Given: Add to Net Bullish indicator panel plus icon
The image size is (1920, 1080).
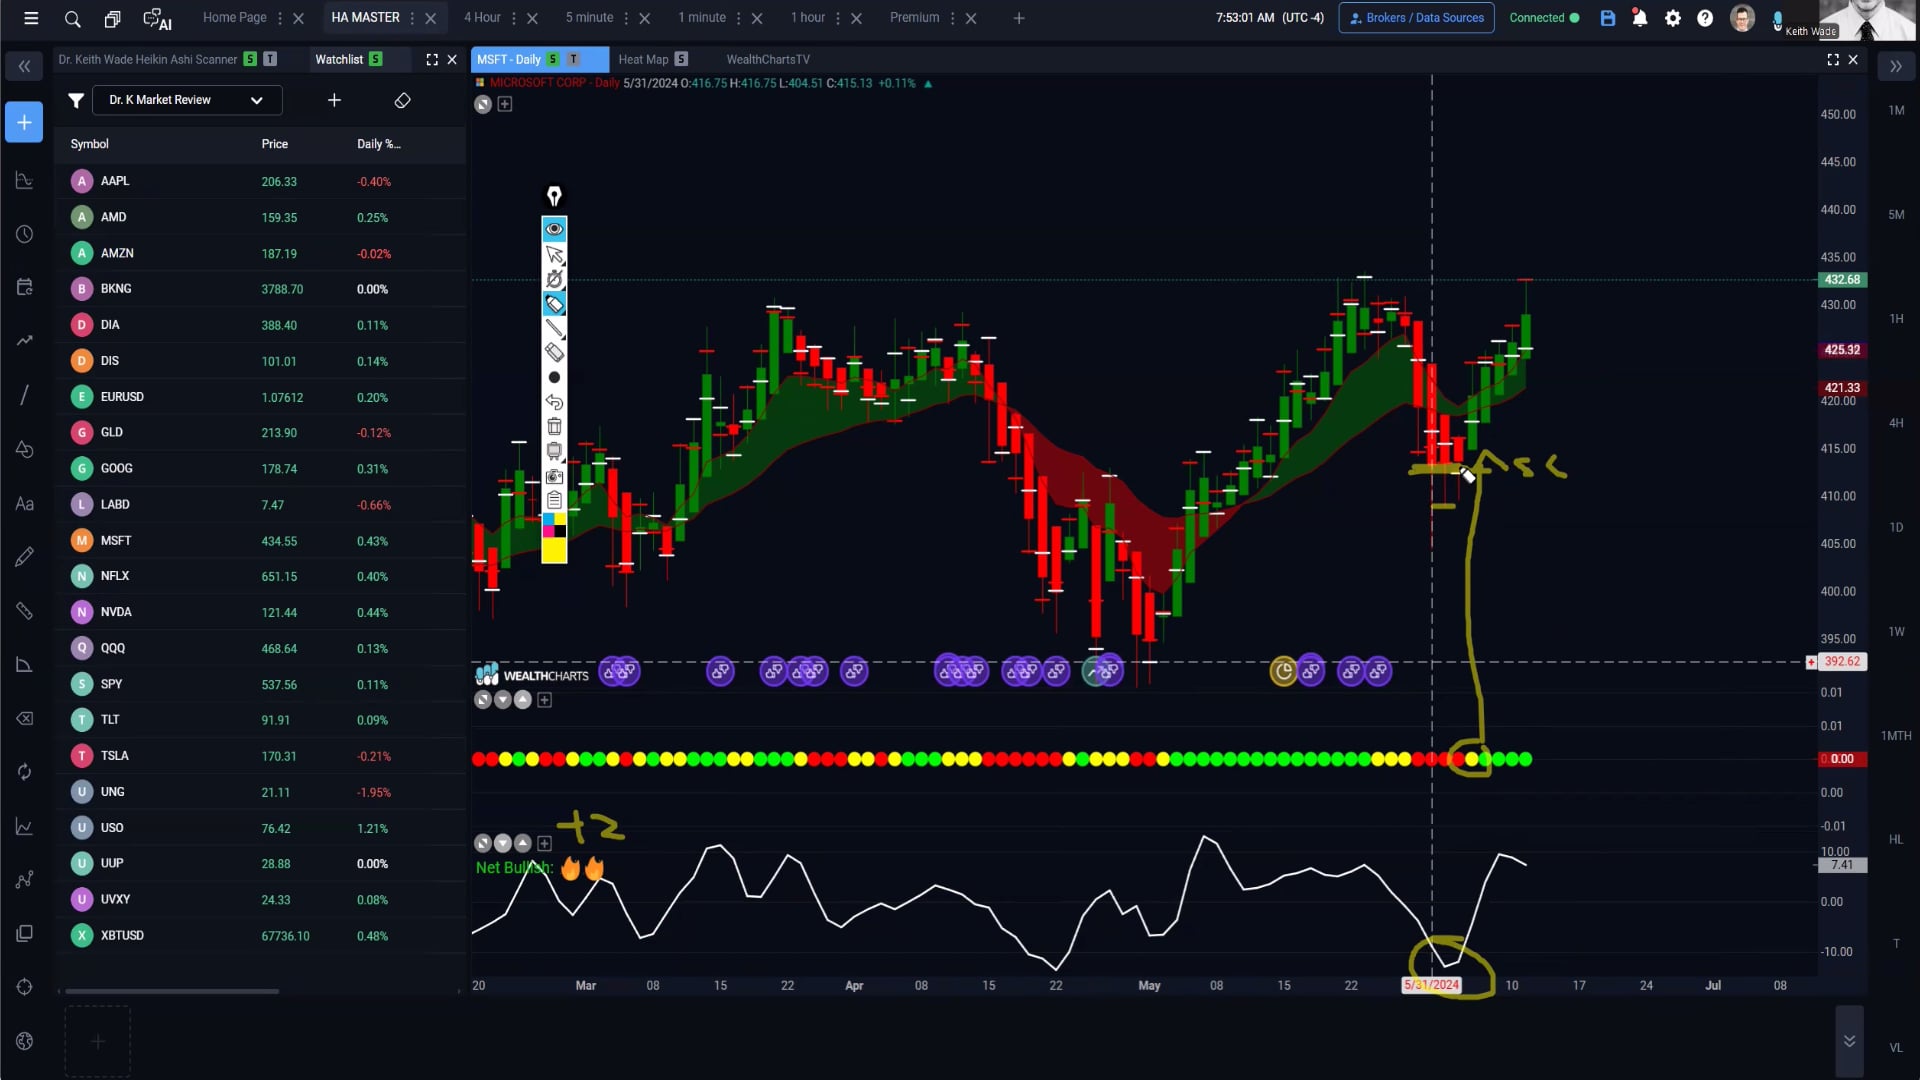Looking at the screenshot, I should [544, 843].
